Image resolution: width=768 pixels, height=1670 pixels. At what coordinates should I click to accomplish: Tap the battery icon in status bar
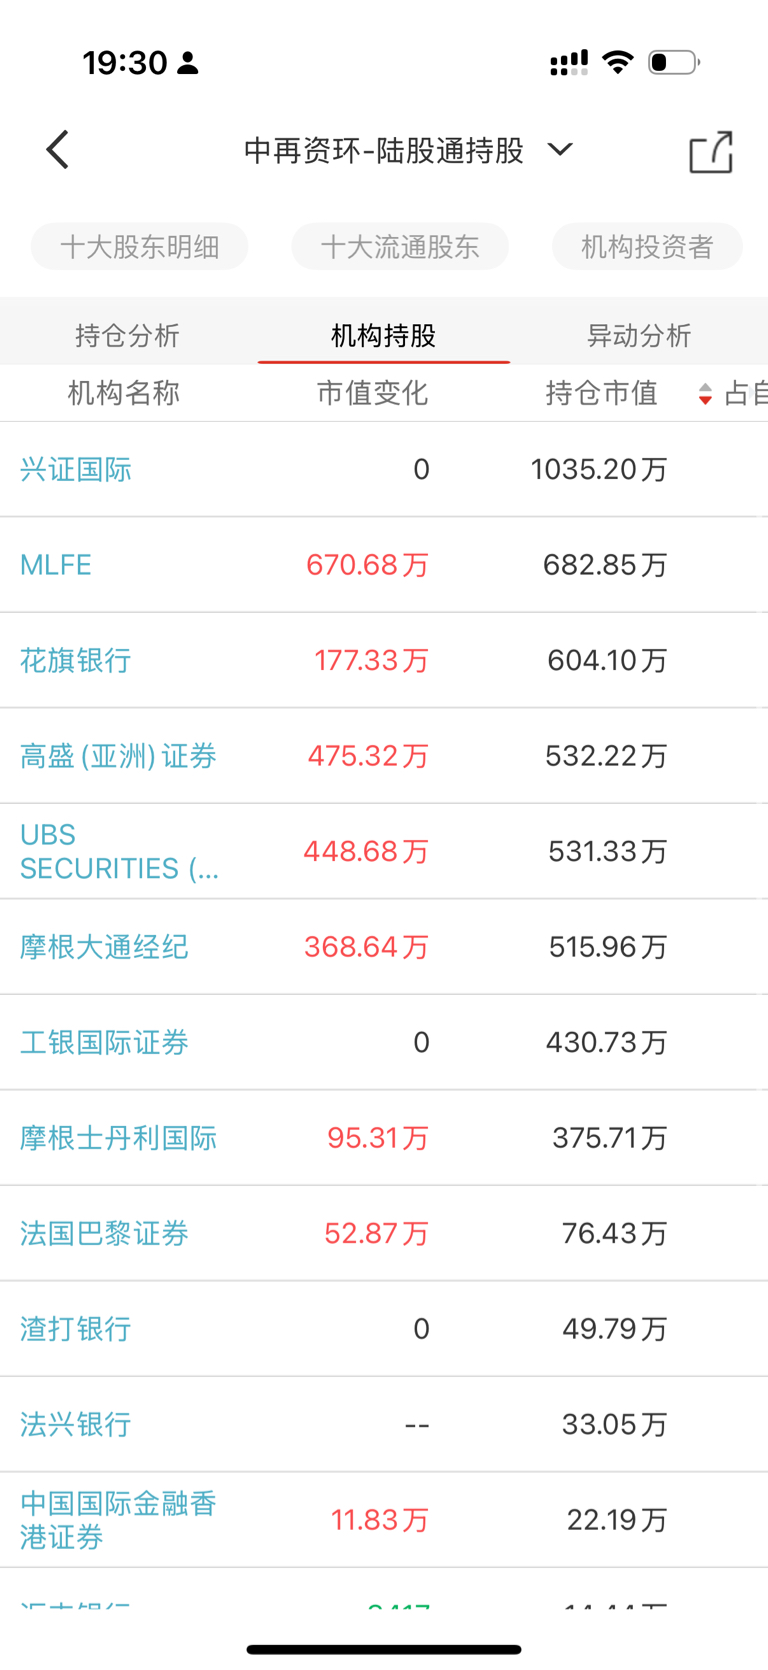[x=674, y=62]
